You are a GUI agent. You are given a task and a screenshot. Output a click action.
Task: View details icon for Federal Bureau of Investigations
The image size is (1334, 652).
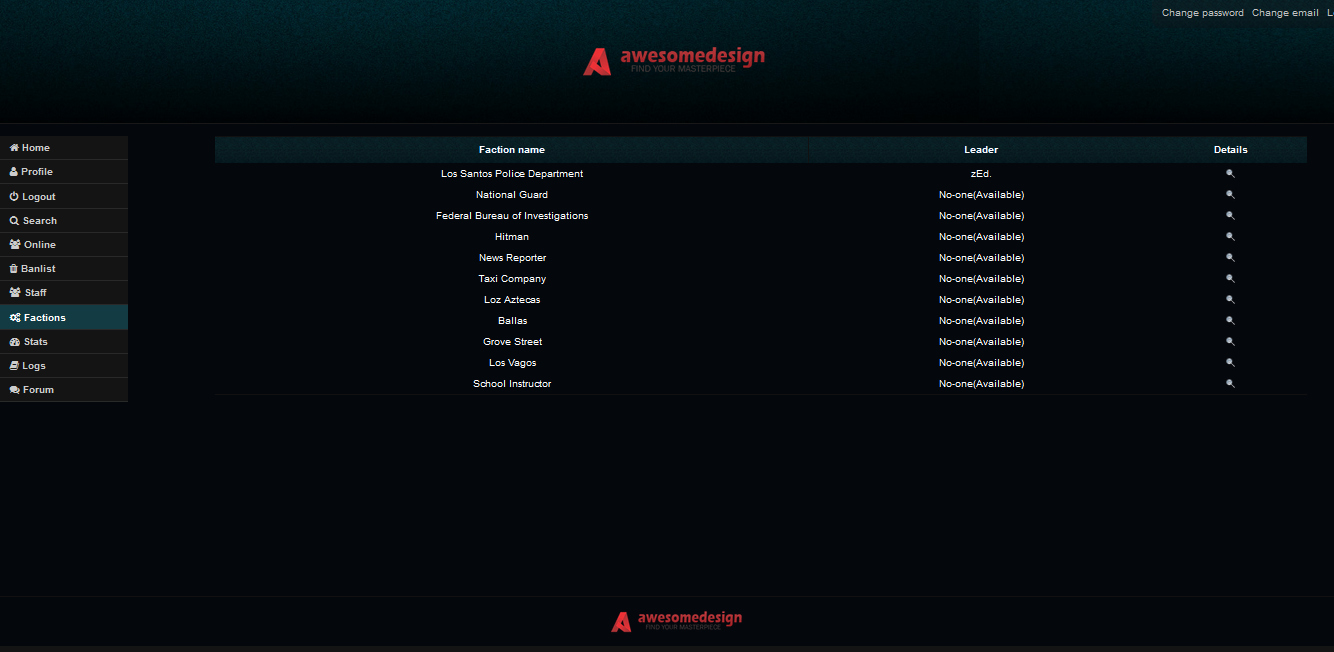(1230, 216)
